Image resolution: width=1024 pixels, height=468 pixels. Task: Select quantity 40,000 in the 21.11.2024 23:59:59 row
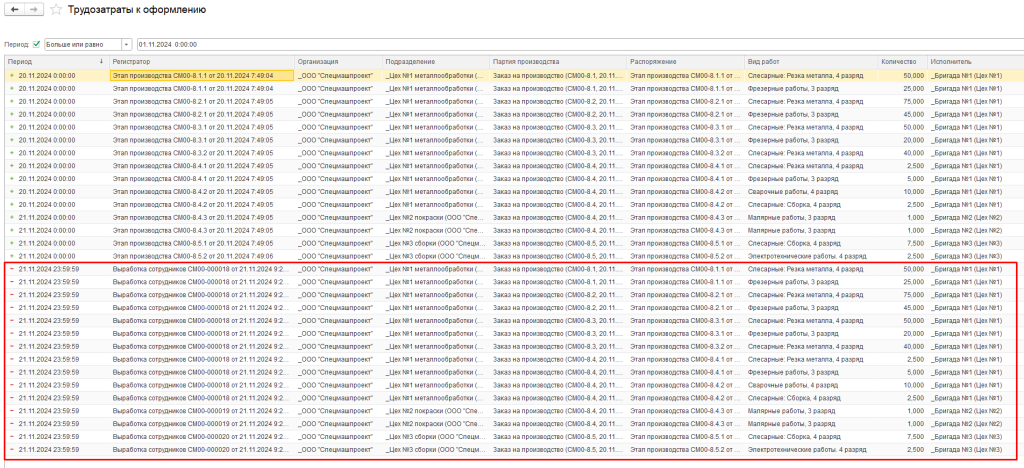tap(902, 346)
